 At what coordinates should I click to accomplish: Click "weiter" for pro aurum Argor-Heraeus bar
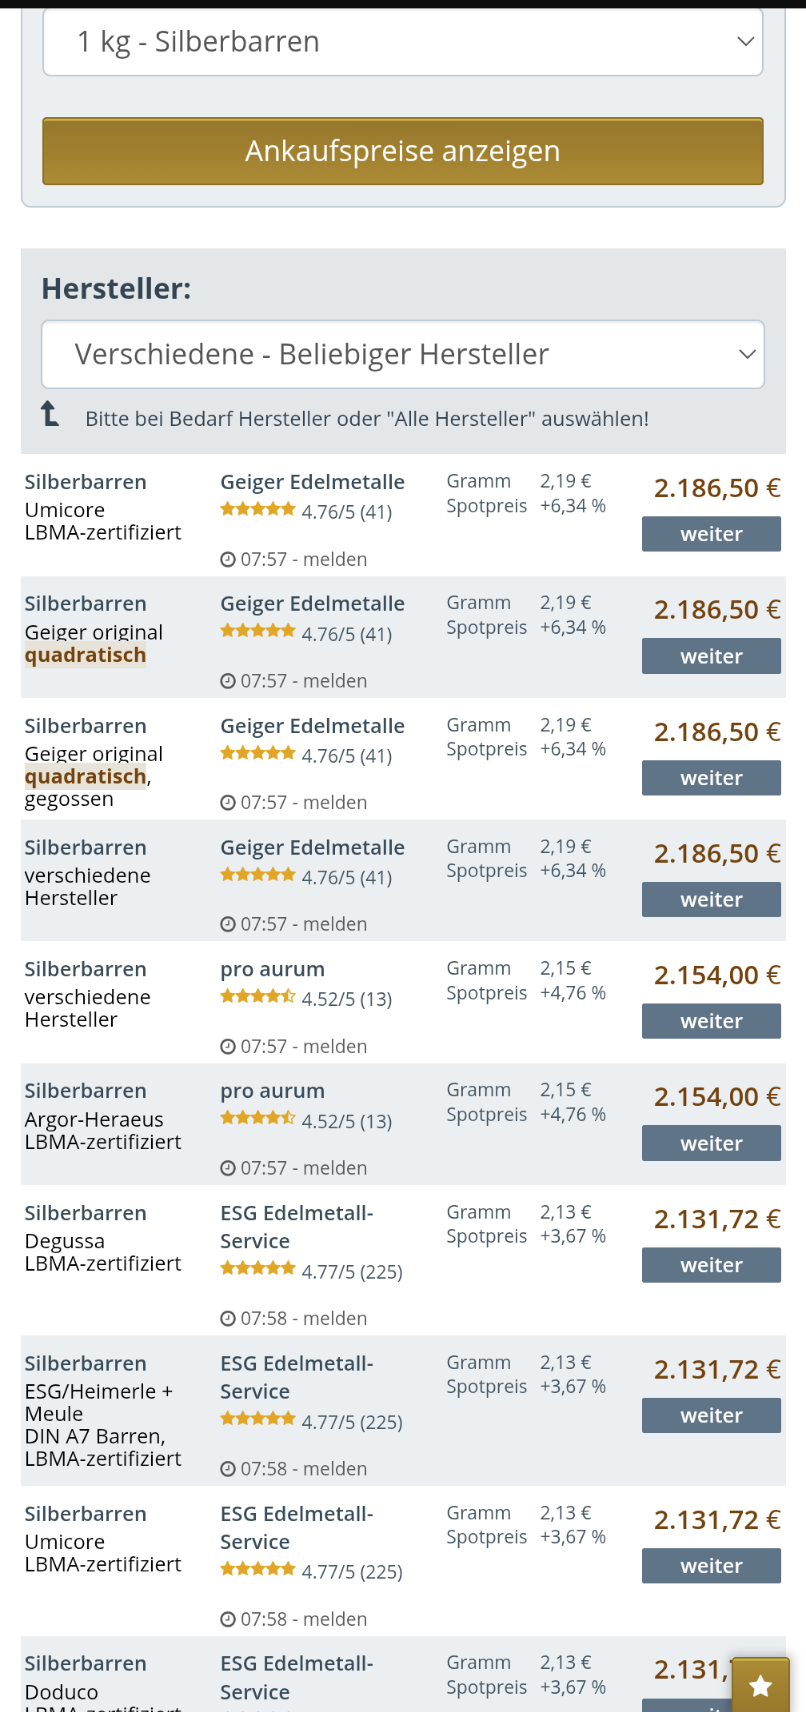click(711, 1143)
